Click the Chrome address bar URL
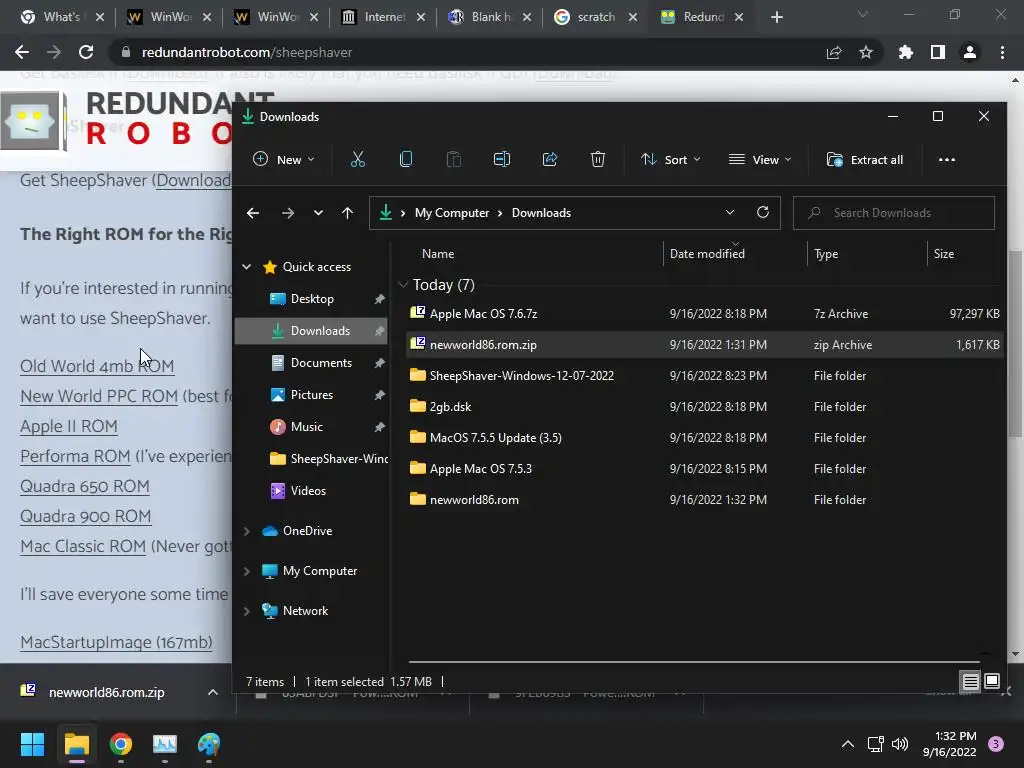The image size is (1024, 768). (247, 52)
